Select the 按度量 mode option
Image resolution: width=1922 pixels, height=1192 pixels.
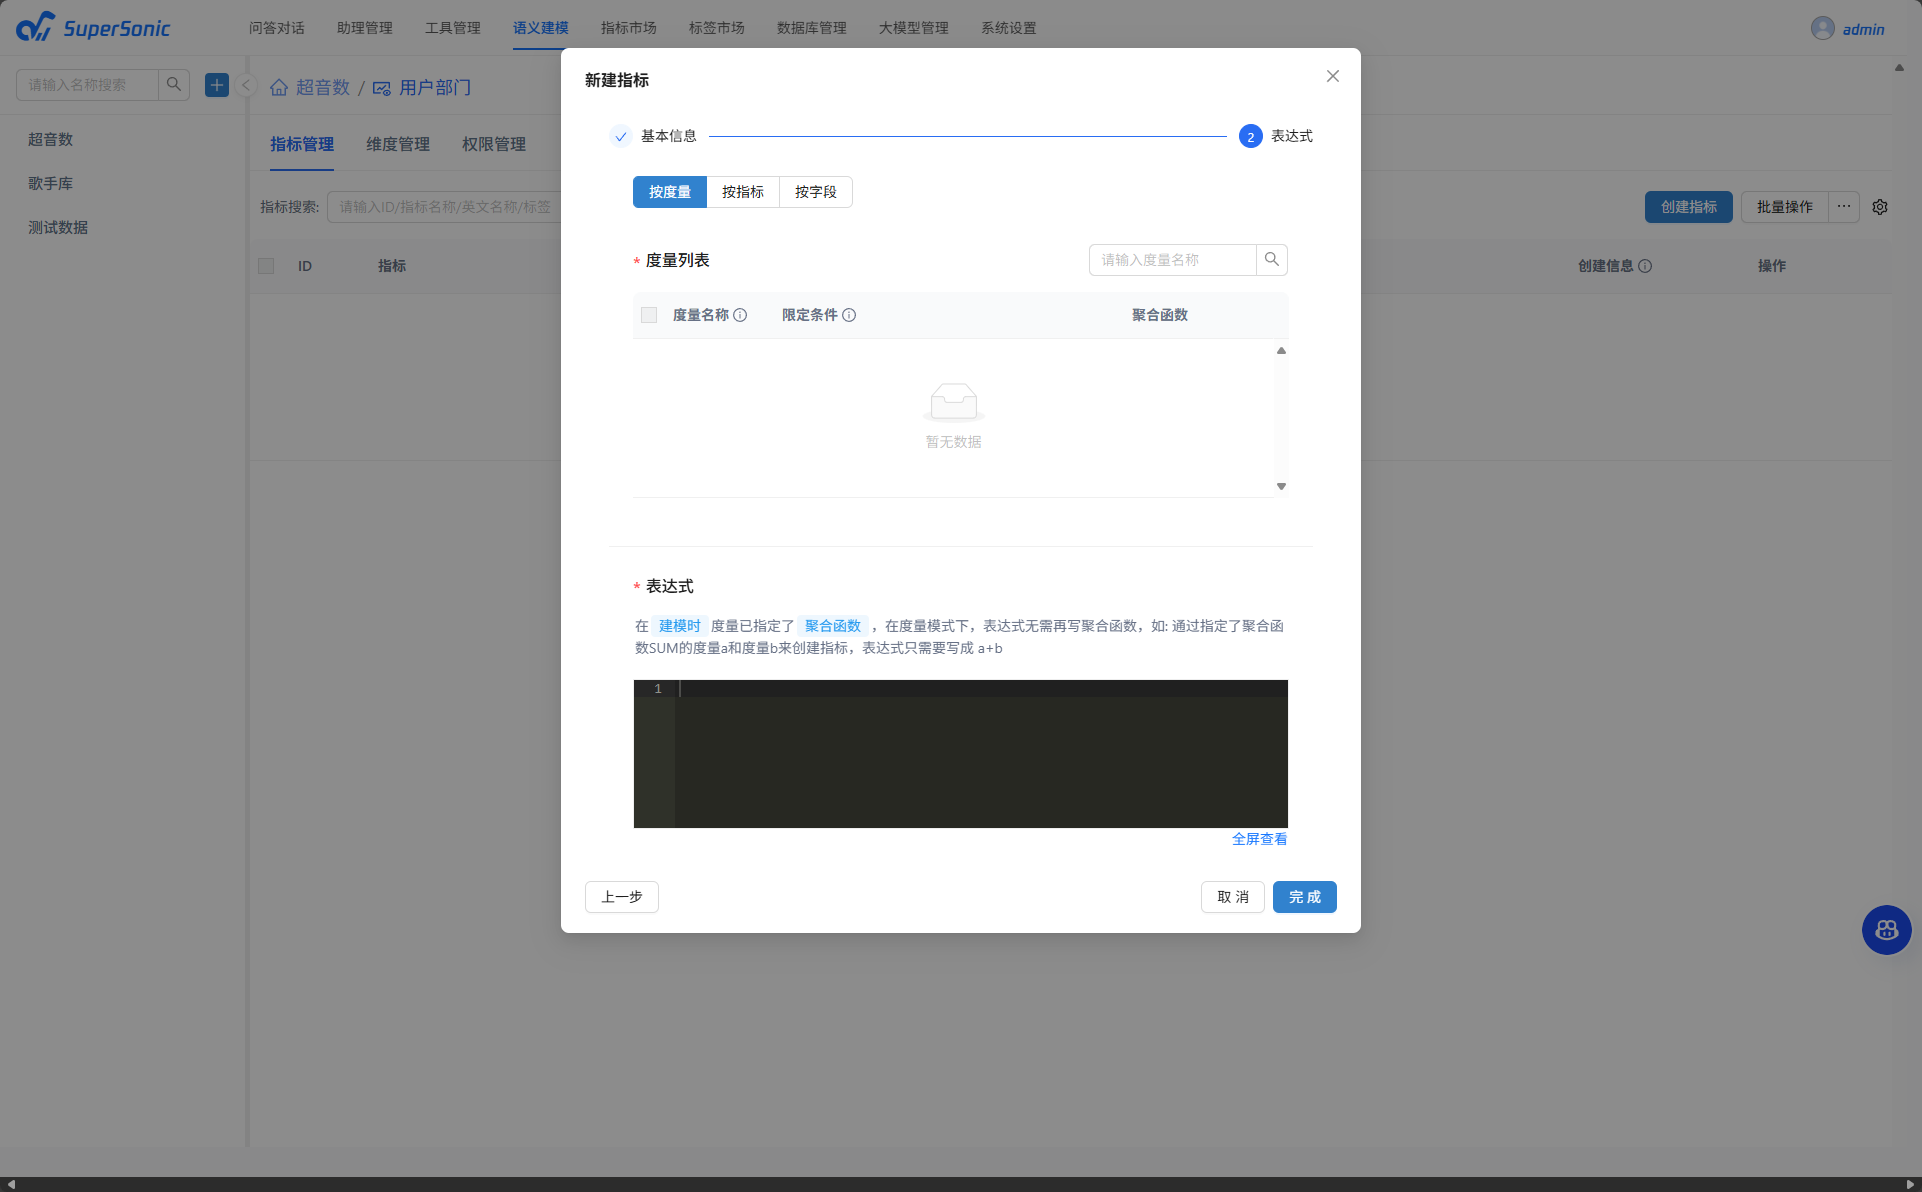(670, 192)
